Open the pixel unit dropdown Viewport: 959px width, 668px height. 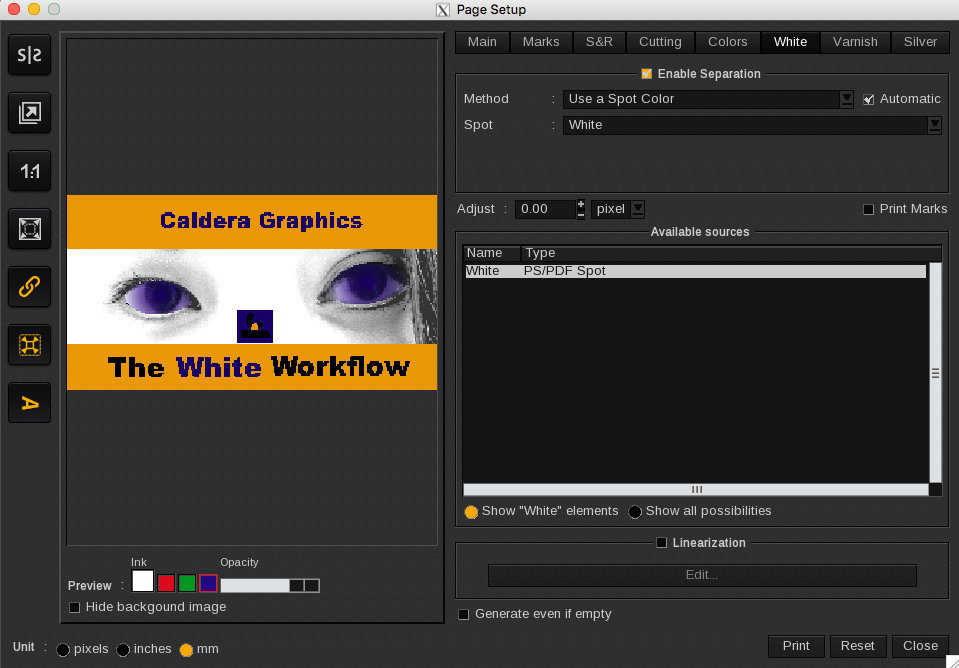(637, 209)
